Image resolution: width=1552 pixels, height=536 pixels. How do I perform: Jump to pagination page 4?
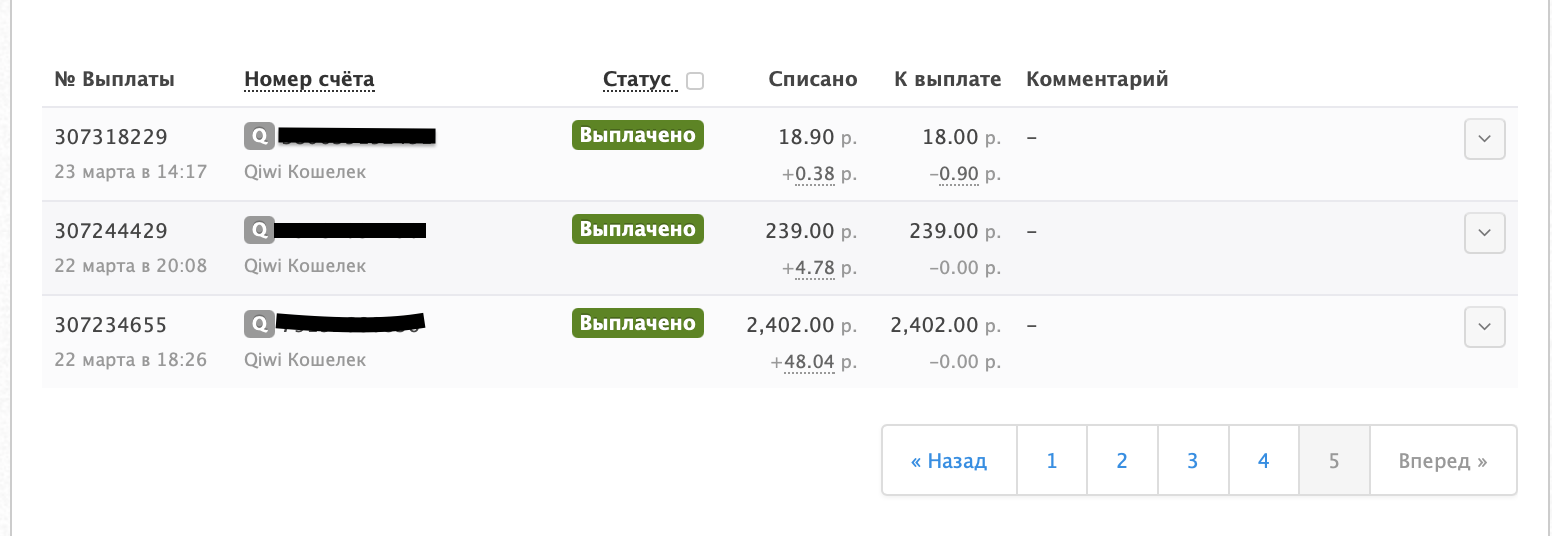pos(1264,461)
